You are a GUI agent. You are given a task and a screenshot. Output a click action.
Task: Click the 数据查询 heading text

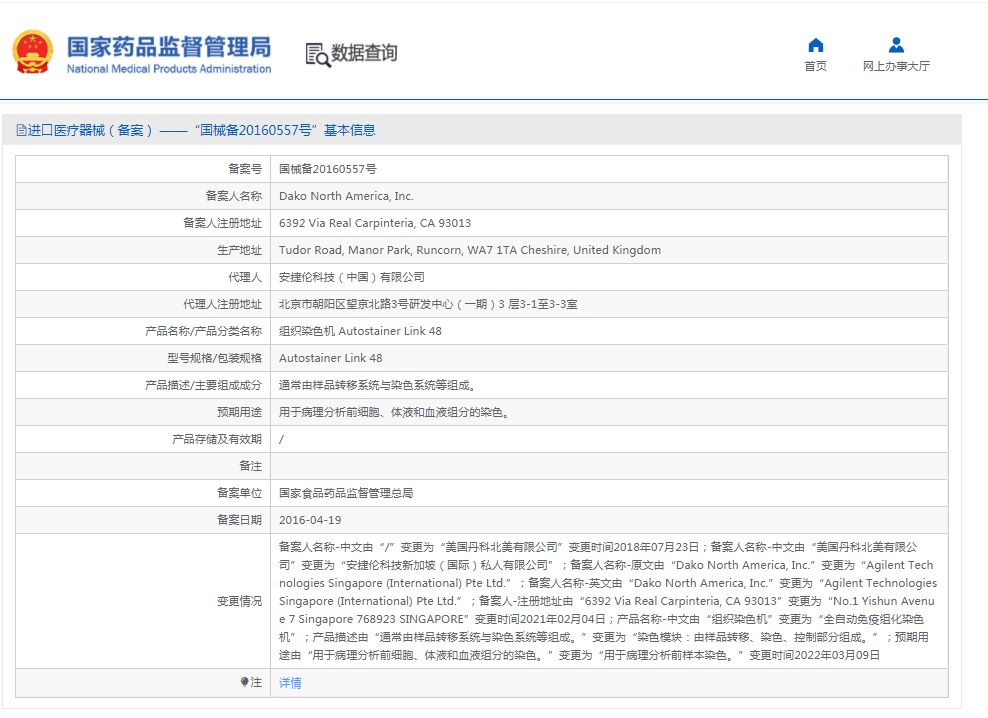coord(364,53)
